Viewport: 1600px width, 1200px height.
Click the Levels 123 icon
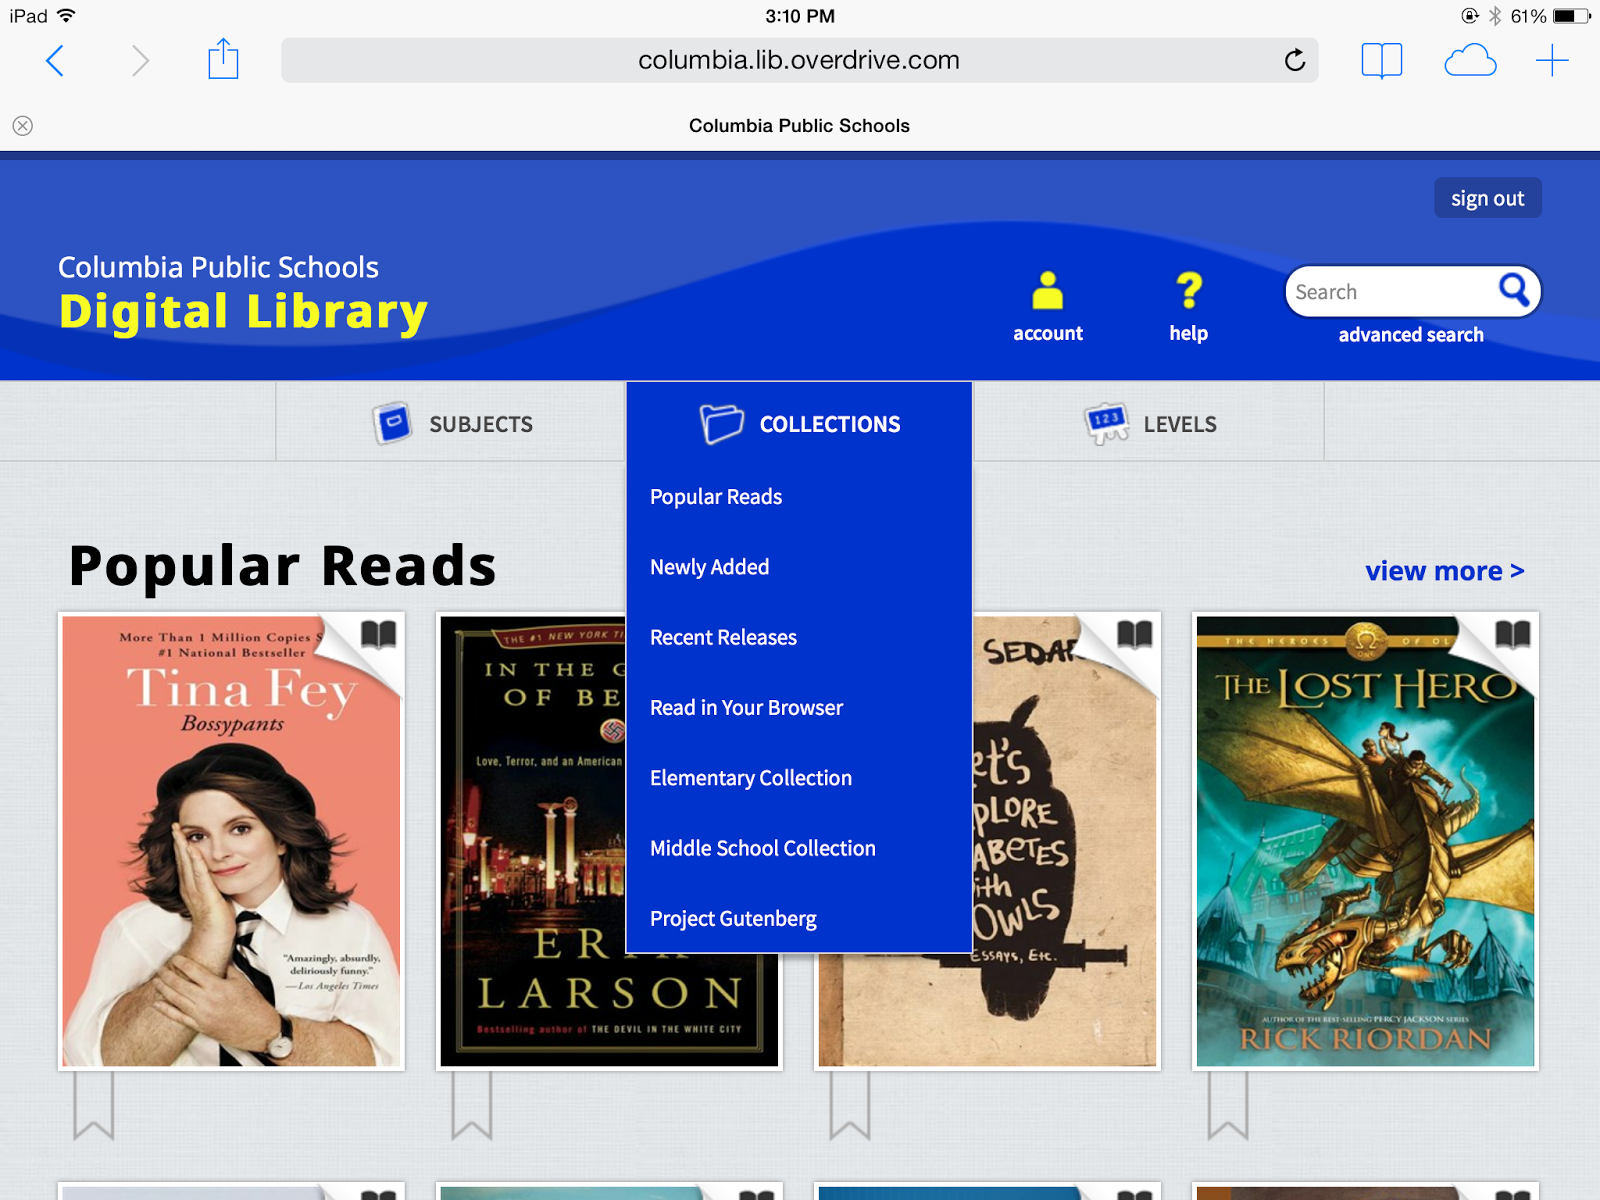(x=1106, y=423)
